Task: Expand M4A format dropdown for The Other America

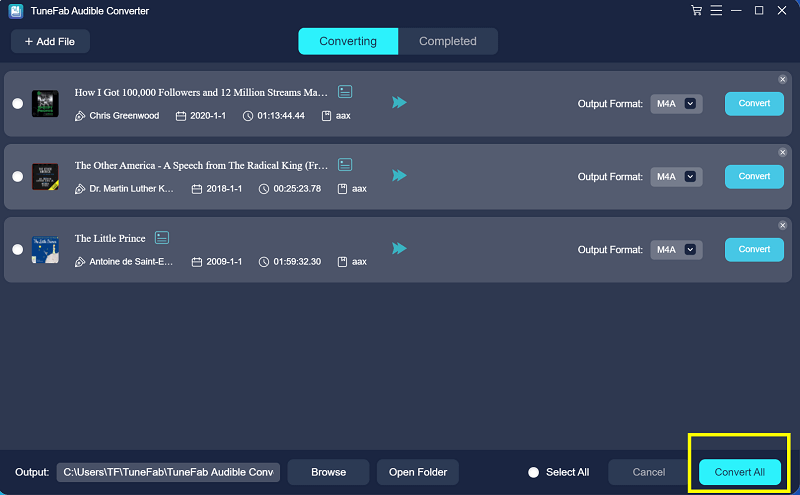Action: (x=677, y=176)
